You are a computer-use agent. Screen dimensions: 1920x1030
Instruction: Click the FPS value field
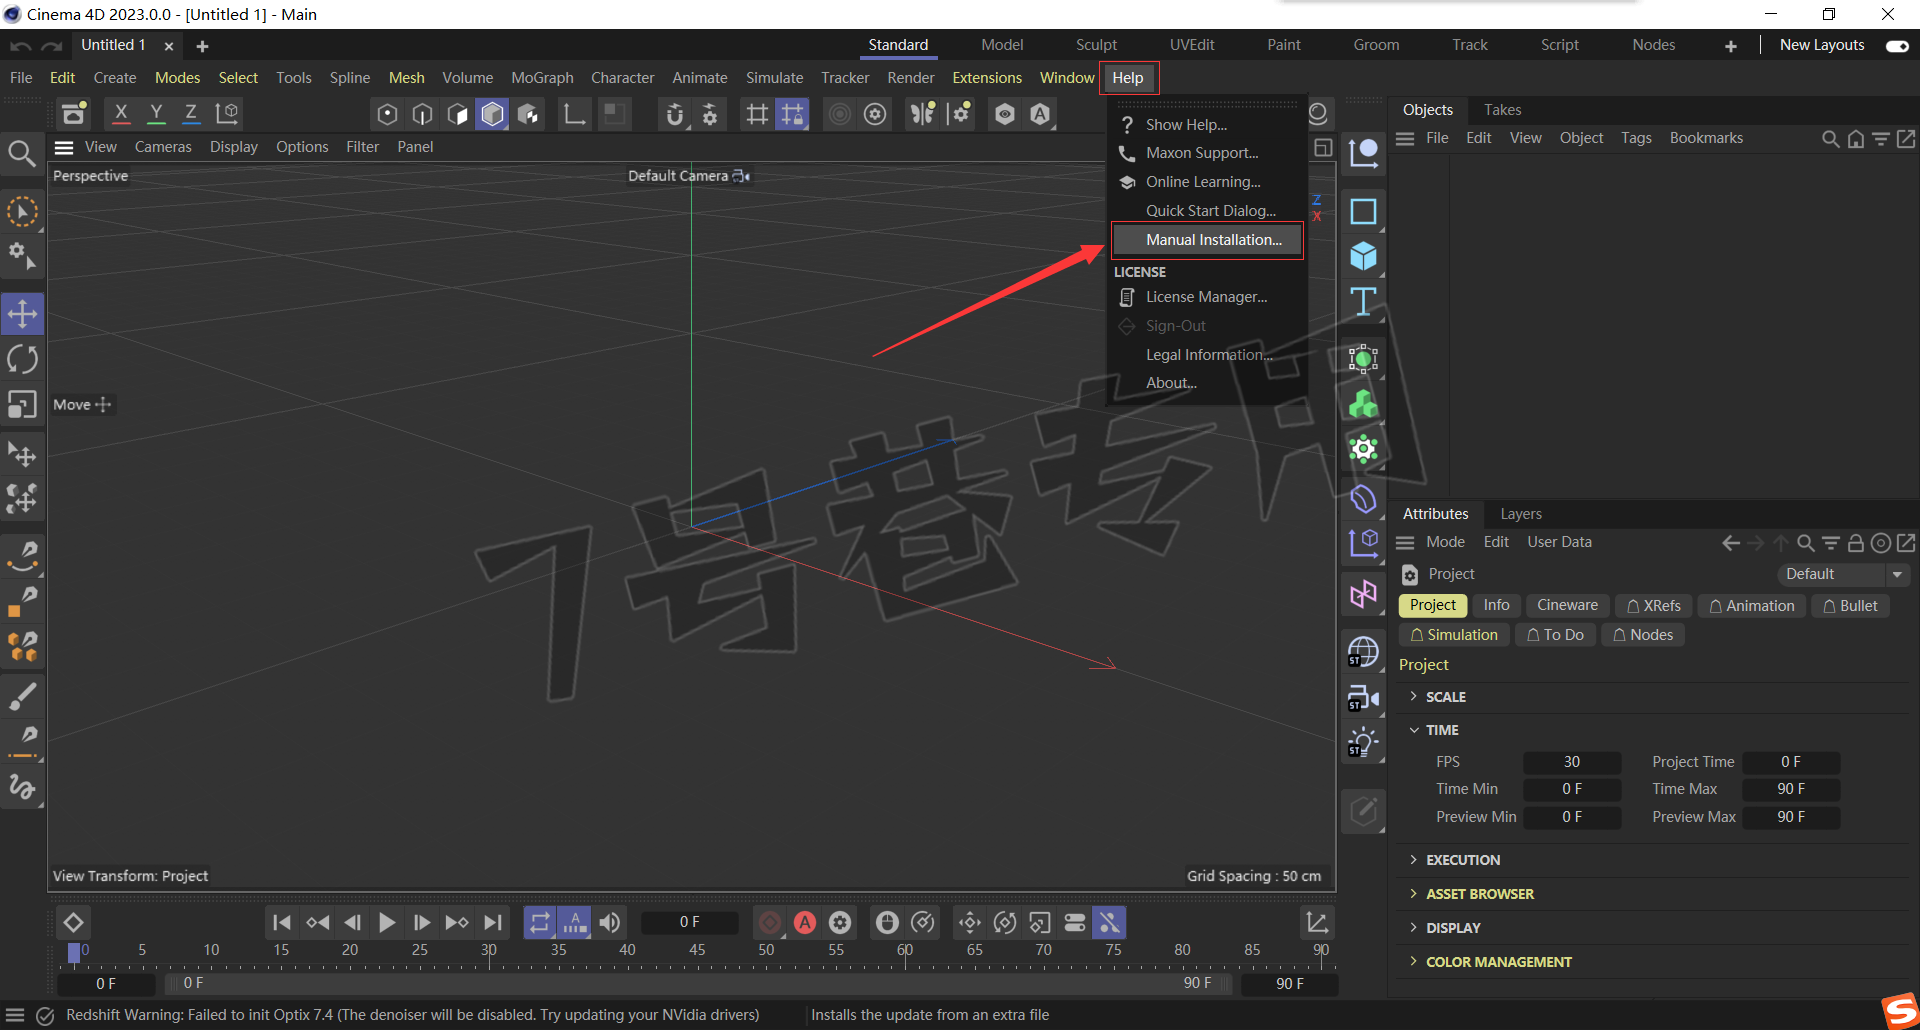coord(1572,762)
